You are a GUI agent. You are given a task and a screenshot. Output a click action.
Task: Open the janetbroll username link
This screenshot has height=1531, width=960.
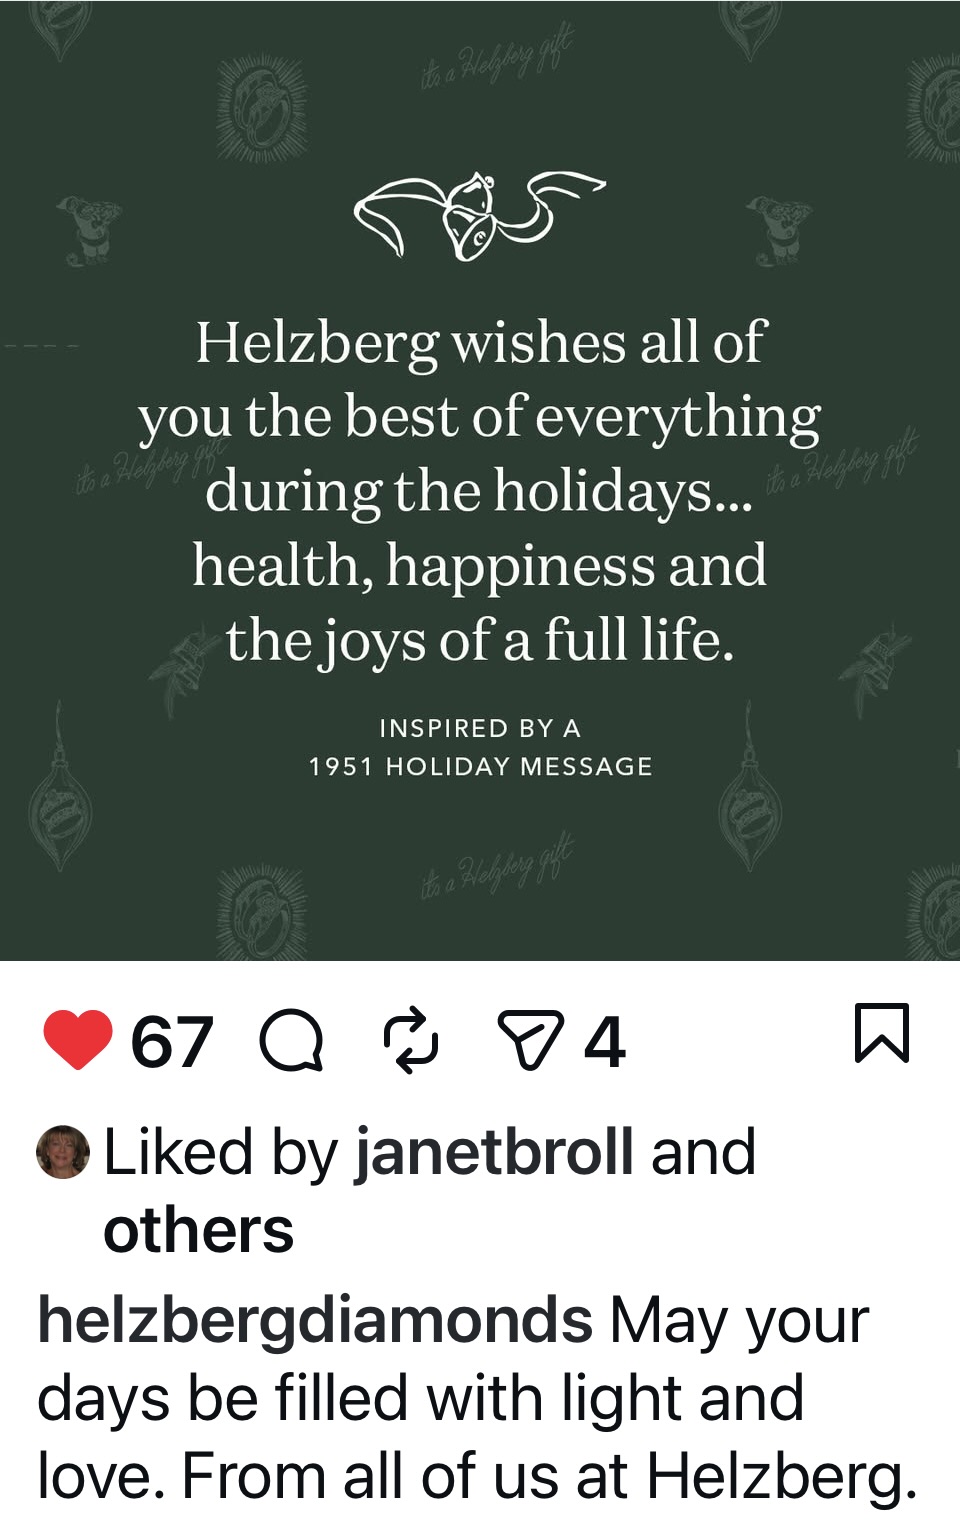point(494,1152)
